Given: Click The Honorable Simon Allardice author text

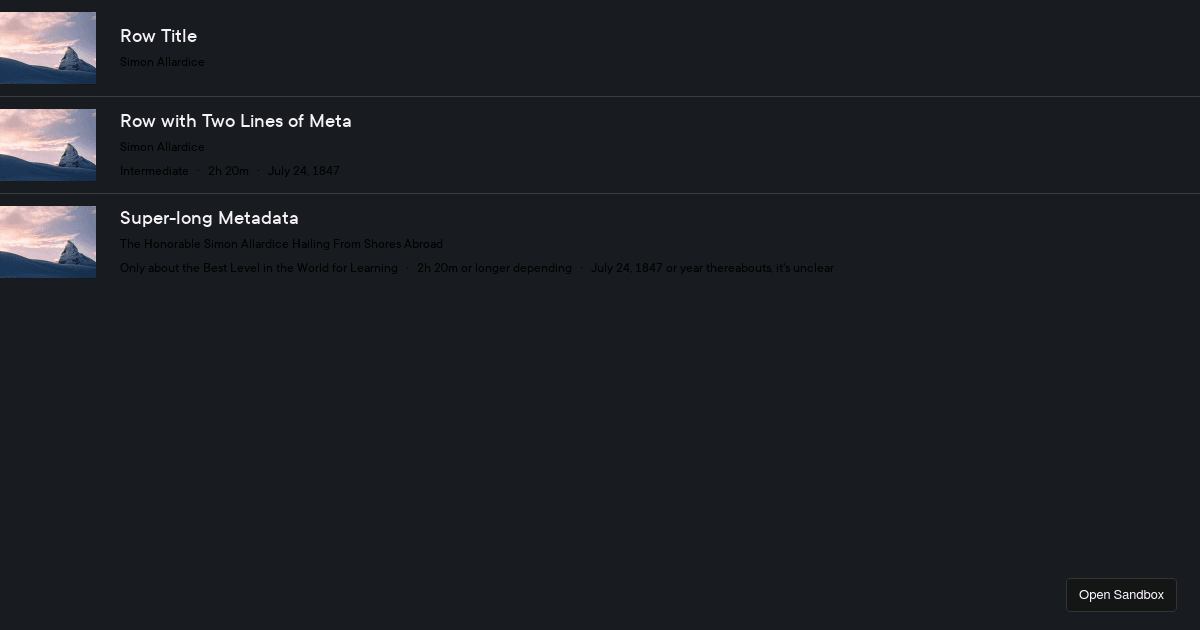Looking at the screenshot, I should 281,244.
